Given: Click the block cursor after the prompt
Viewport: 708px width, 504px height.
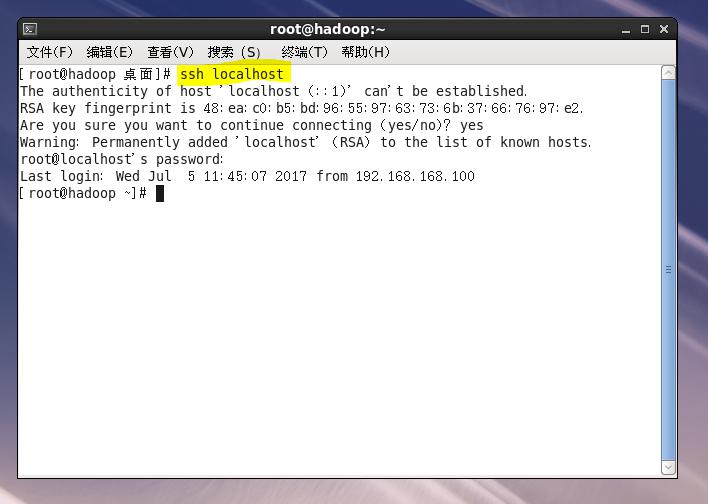Looking at the screenshot, I should pyautogui.click(x=160, y=194).
